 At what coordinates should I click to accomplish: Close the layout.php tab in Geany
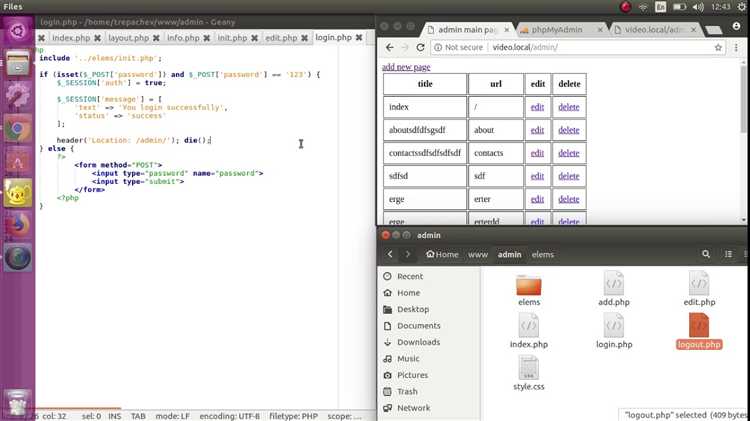point(156,38)
